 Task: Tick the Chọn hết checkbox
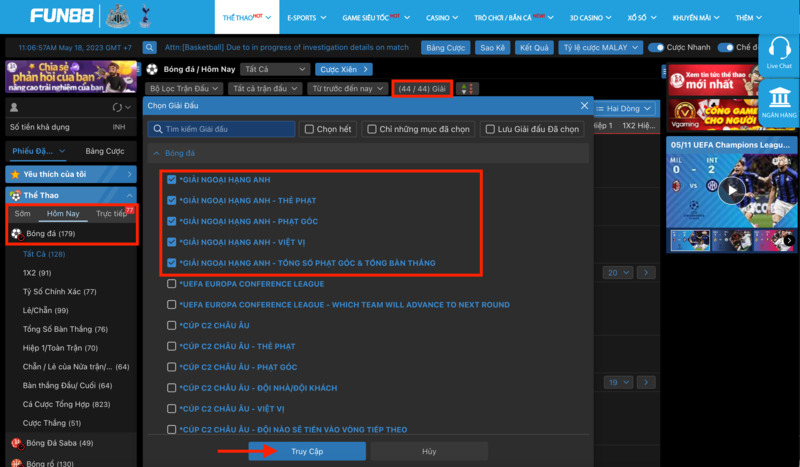[309, 129]
